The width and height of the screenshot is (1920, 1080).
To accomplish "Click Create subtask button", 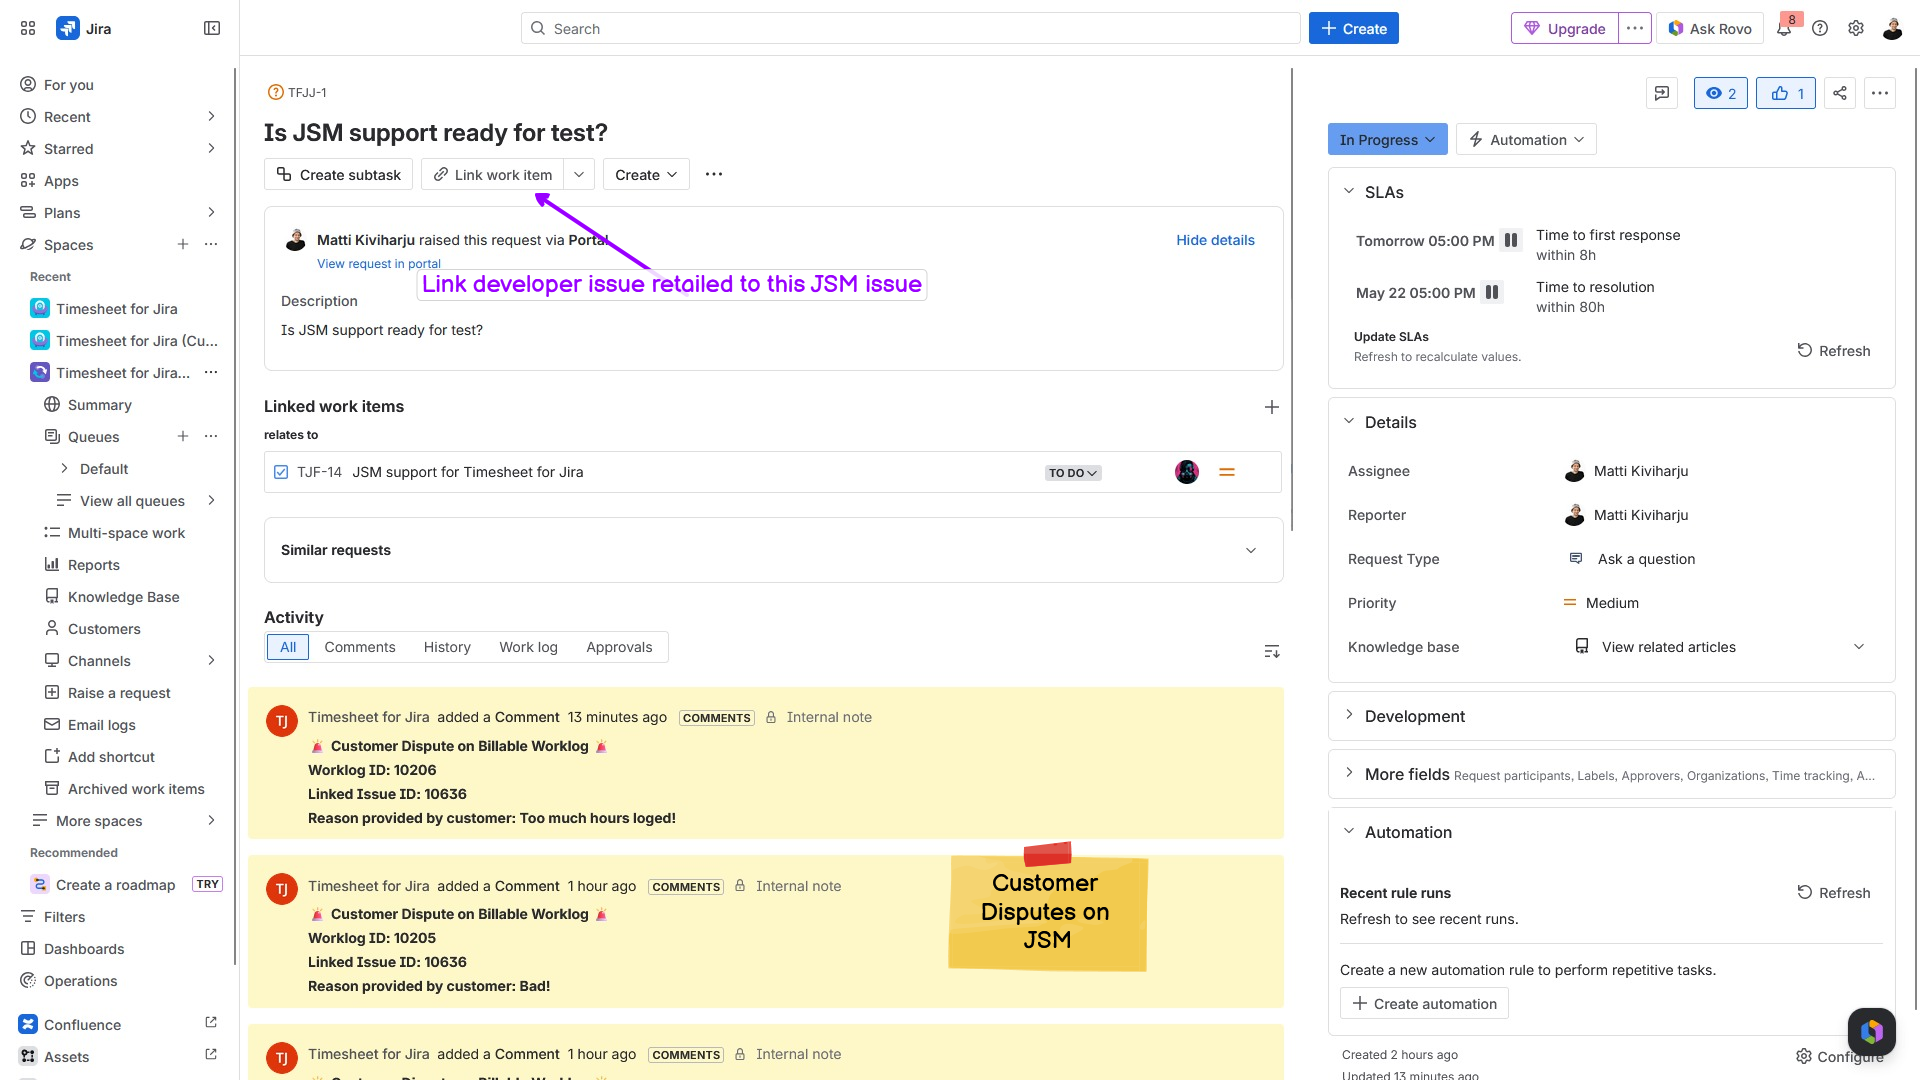I will [x=338, y=174].
